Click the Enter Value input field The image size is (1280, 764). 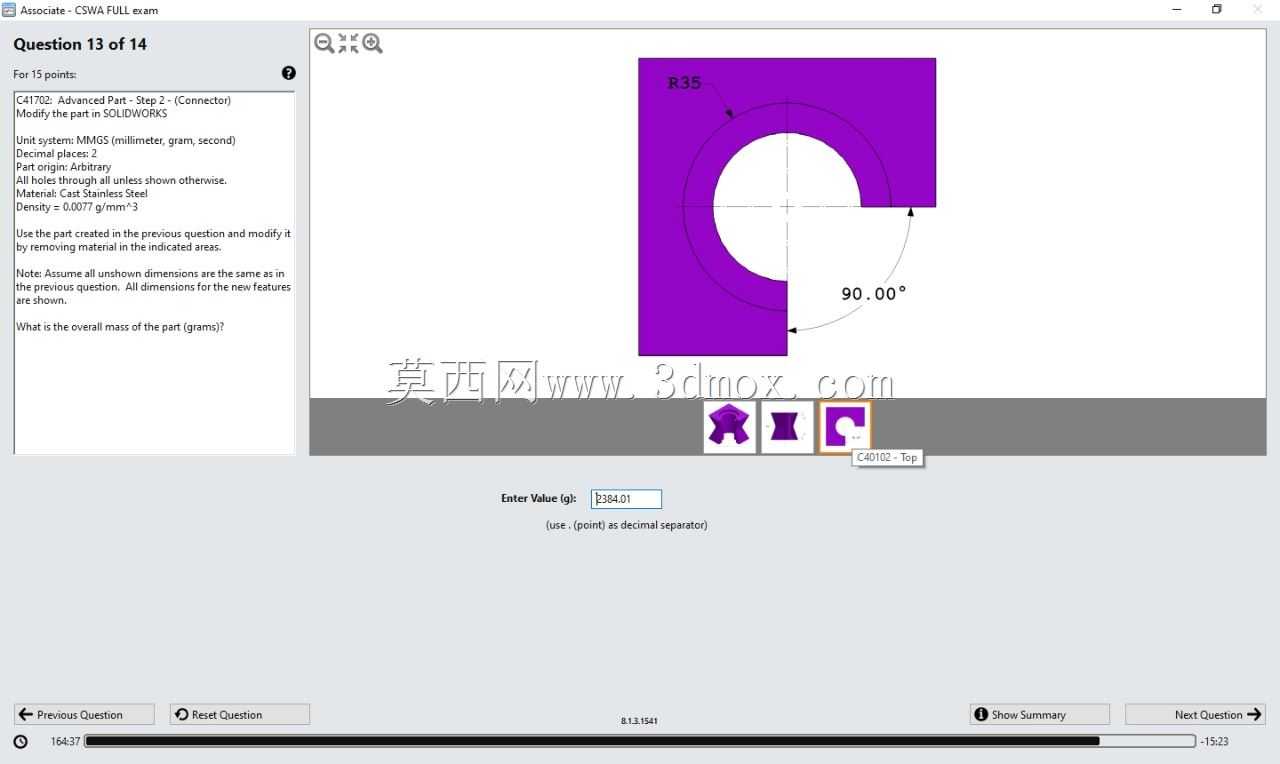point(626,499)
